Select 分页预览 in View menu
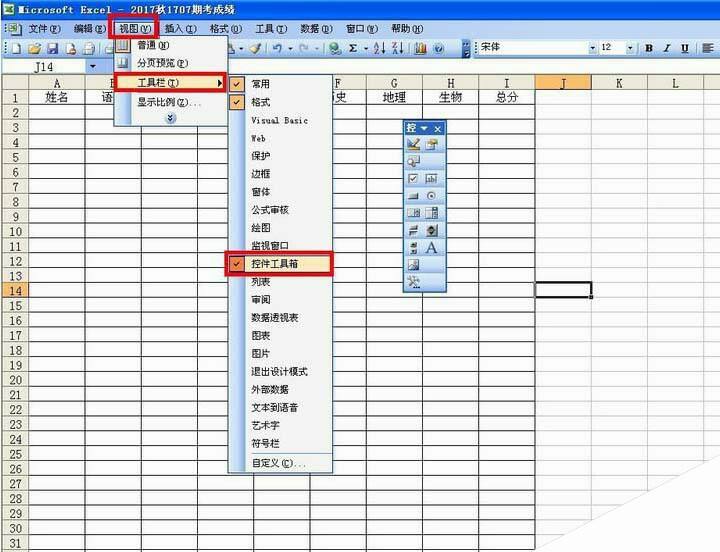Image resolution: width=720 pixels, height=552 pixels. [x=171, y=63]
